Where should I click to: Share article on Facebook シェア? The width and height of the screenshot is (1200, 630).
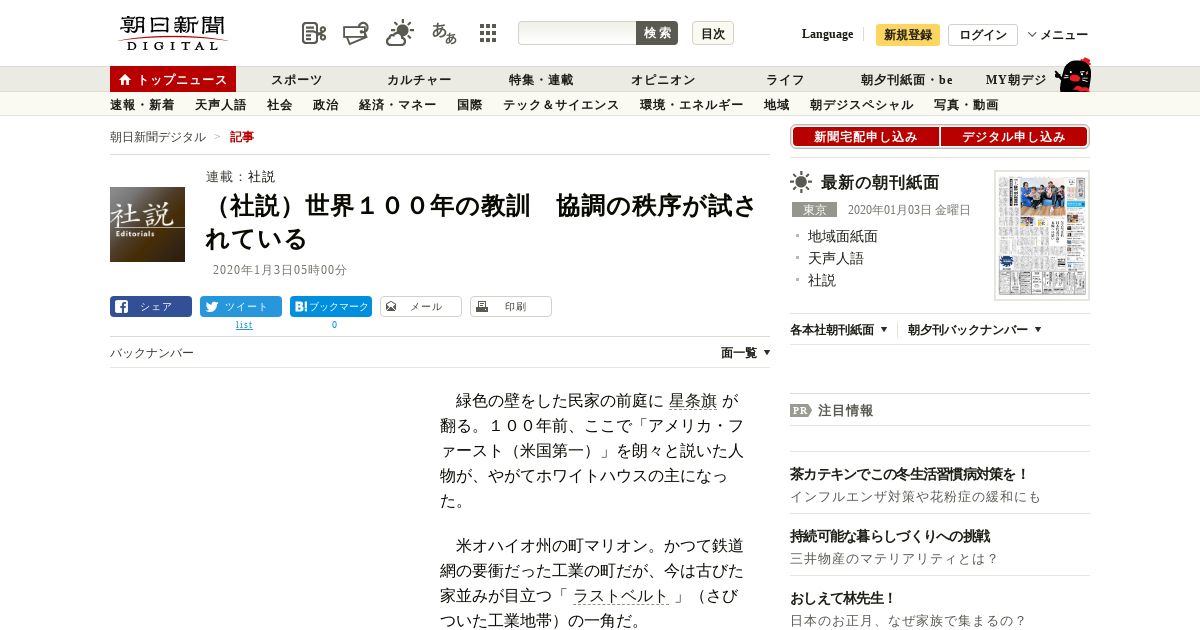pyautogui.click(x=151, y=307)
